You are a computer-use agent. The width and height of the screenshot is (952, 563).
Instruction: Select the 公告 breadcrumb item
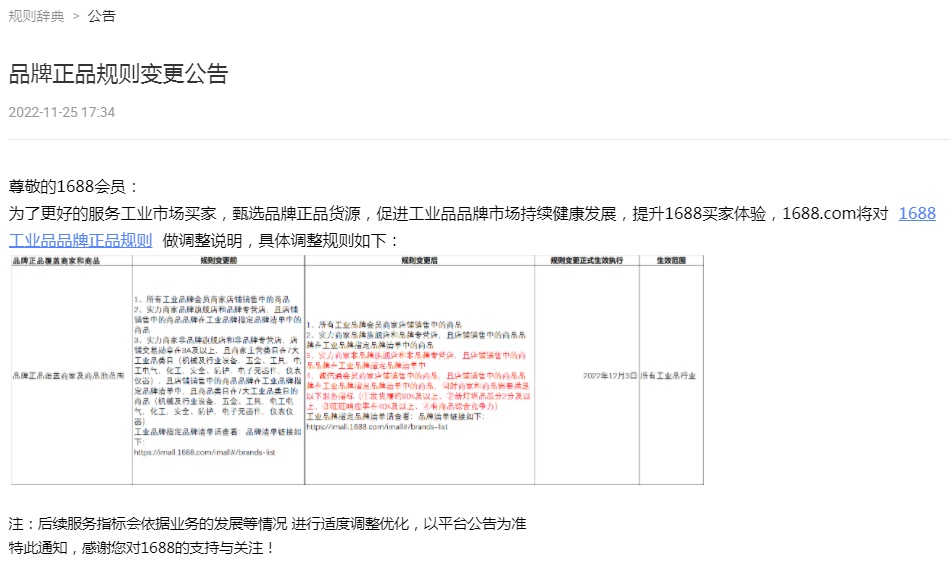[101, 16]
